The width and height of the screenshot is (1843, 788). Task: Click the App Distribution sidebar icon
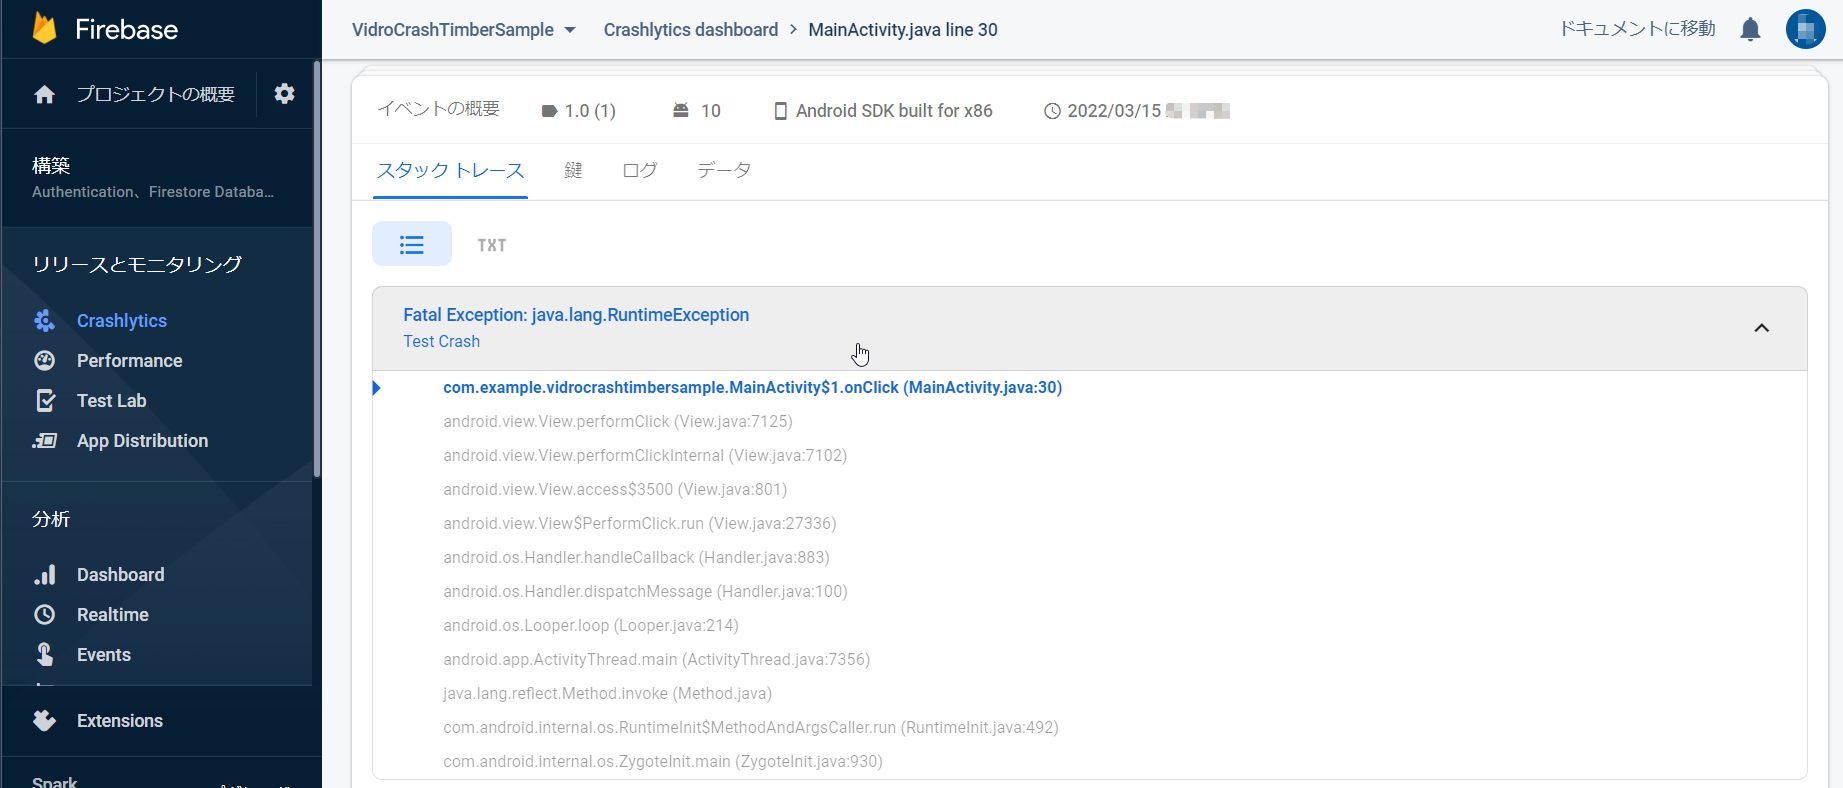pyautogui.click(x=45, y=440)
